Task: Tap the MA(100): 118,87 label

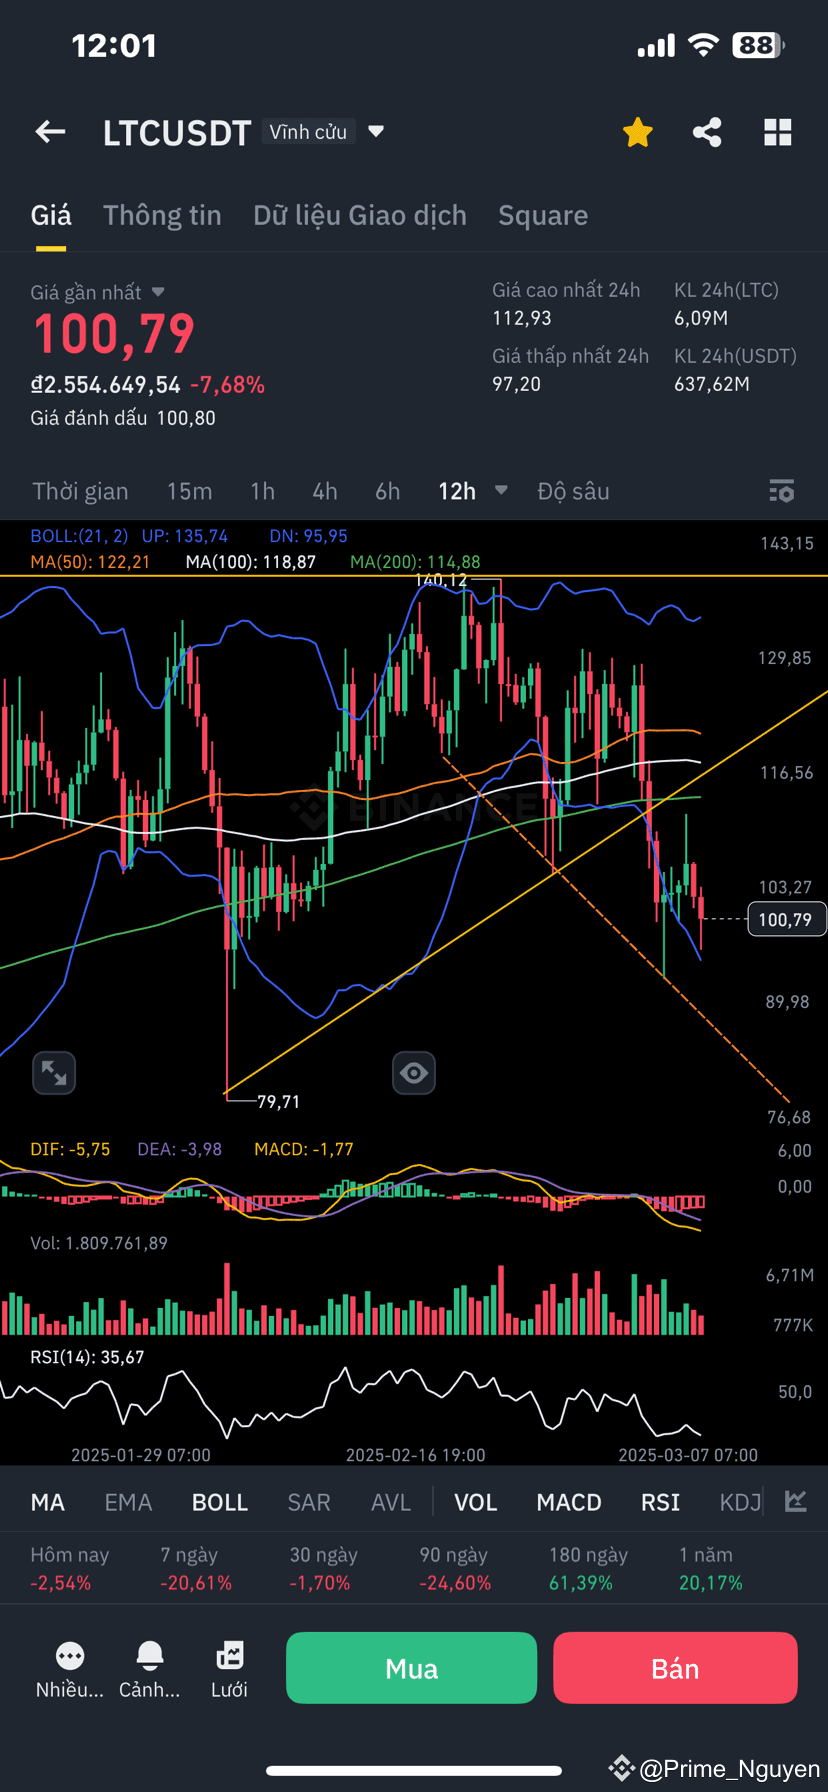Action: click(x=251, y=562)
